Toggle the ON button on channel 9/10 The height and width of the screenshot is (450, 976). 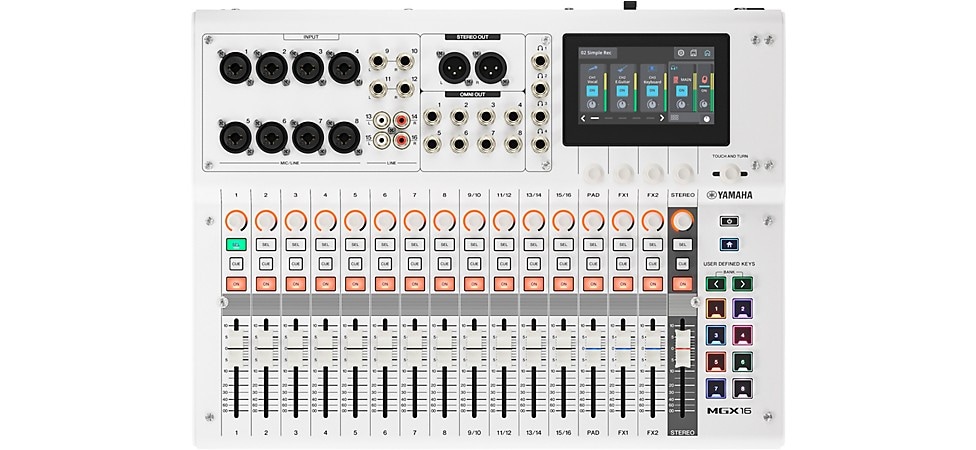point(474,284)
